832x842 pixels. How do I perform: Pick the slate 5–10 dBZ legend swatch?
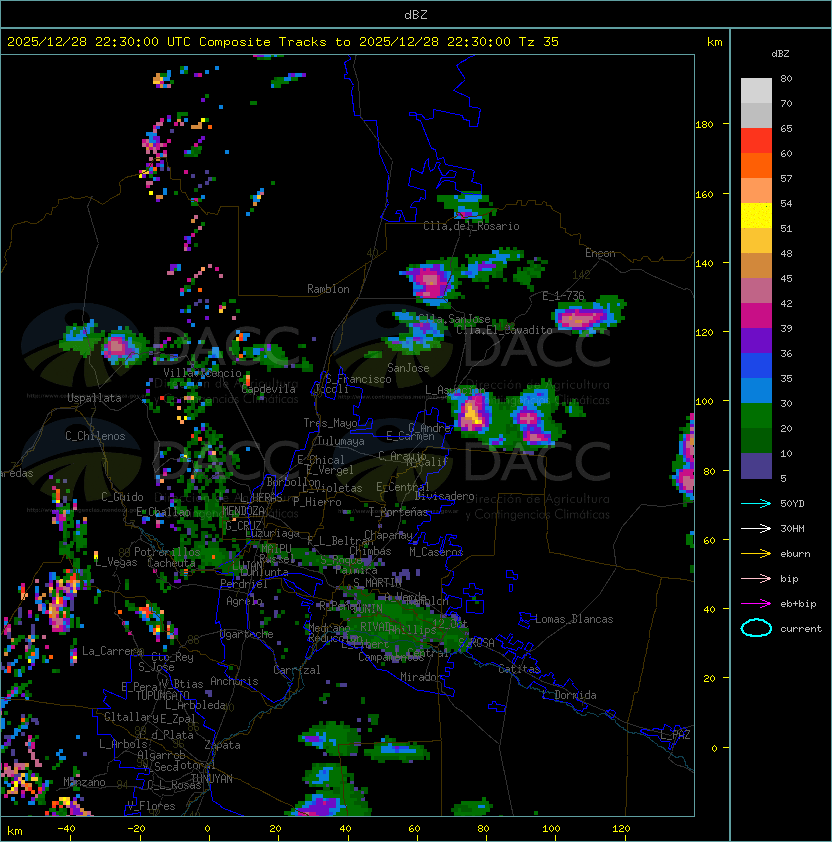coord(756,466)
